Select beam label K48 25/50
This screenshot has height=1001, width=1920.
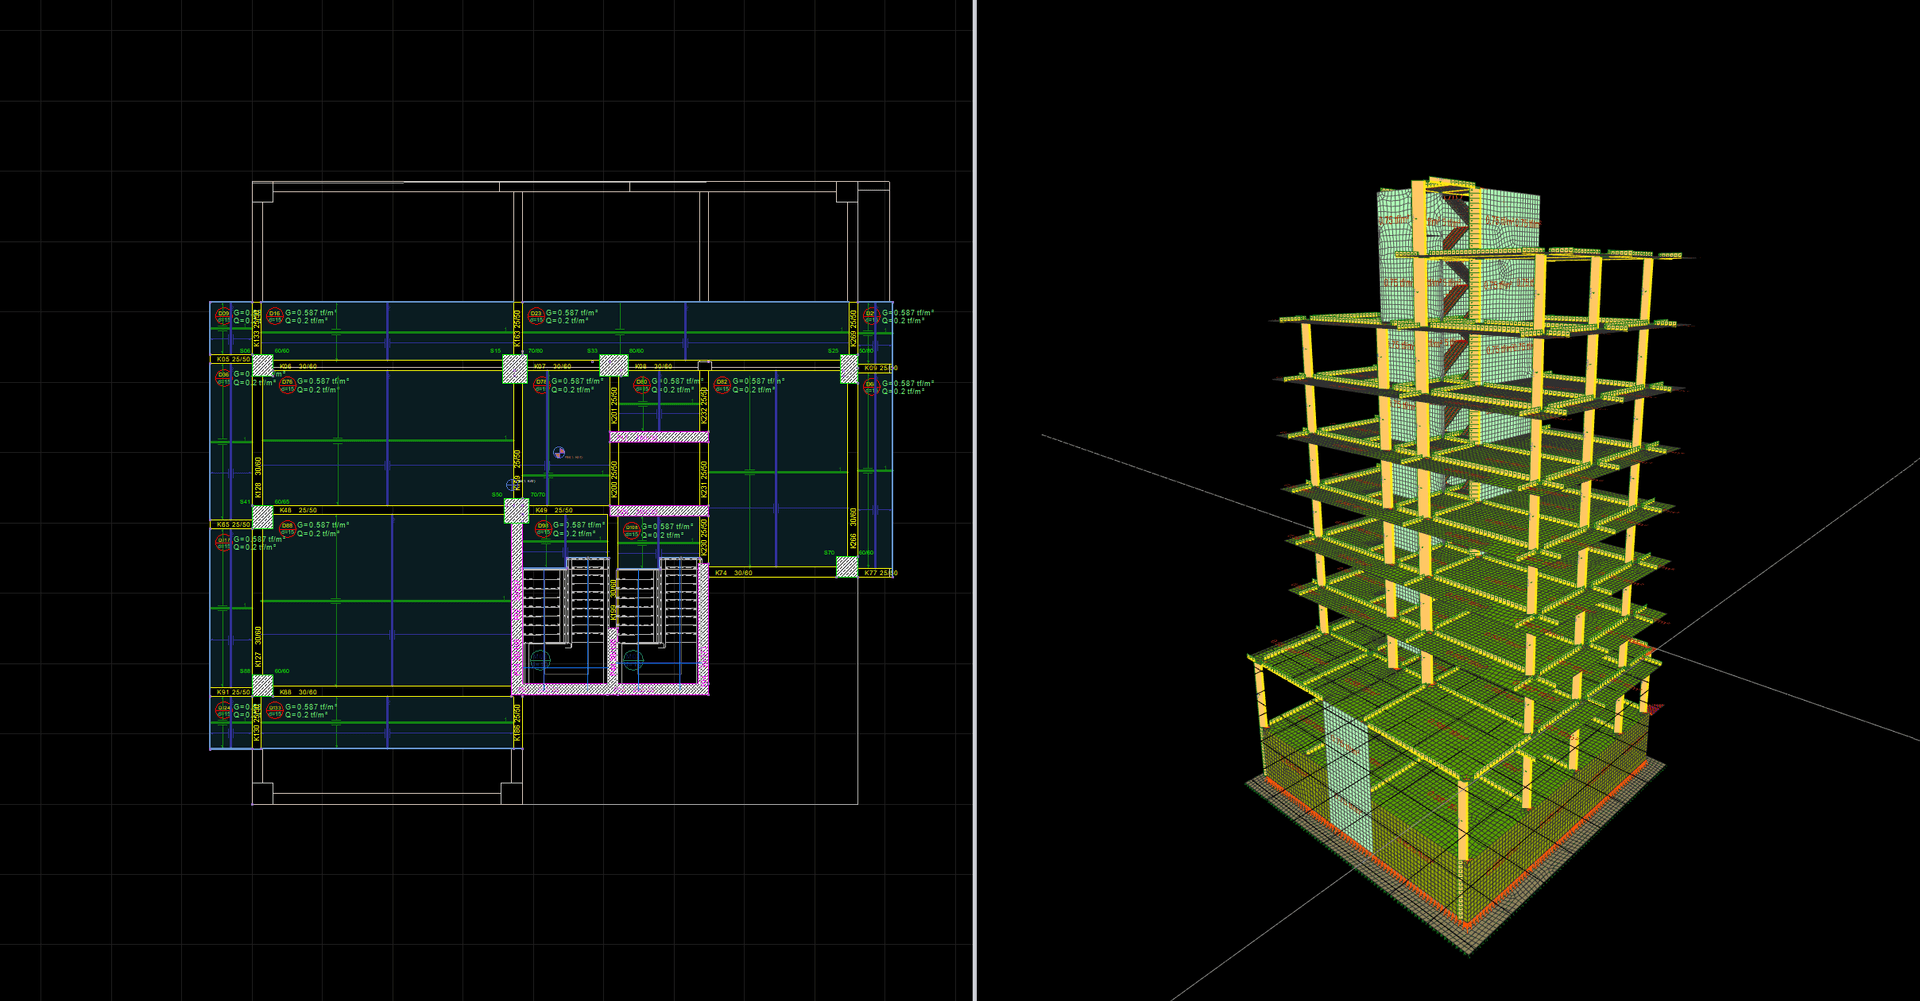[299, 510]
